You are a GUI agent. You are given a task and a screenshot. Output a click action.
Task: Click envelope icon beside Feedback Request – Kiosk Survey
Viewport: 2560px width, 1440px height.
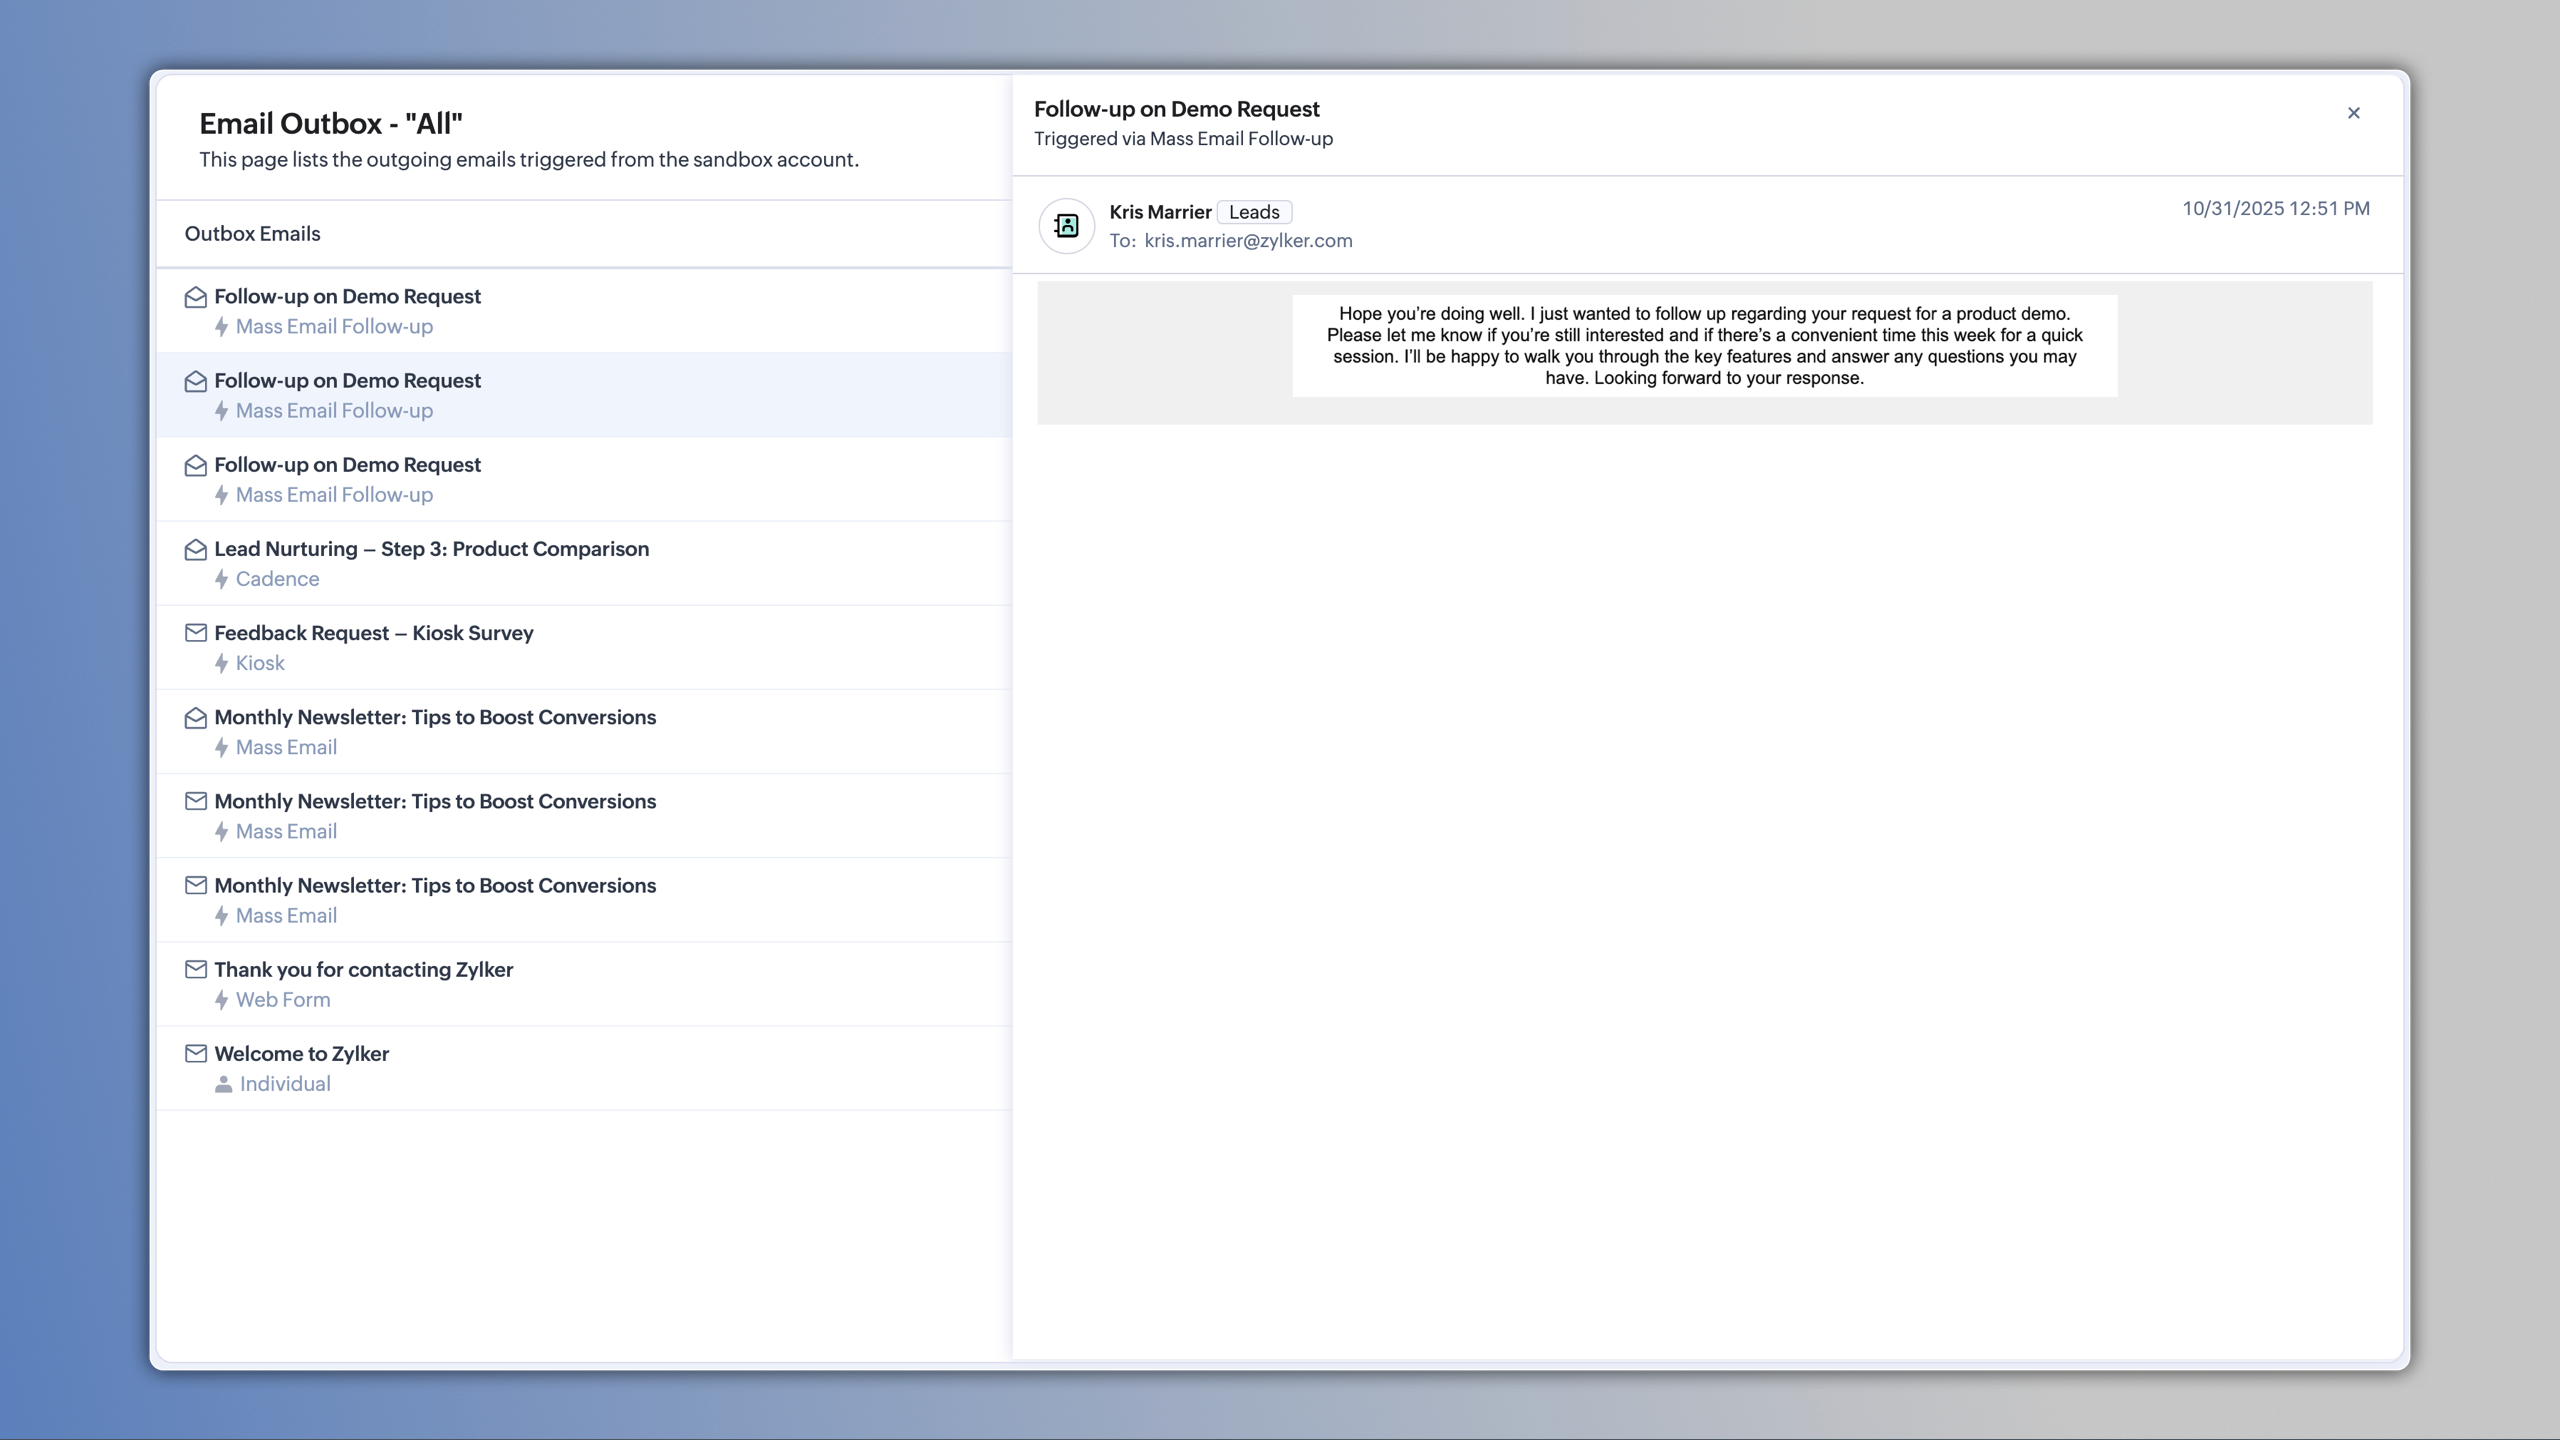coord(196,633)
